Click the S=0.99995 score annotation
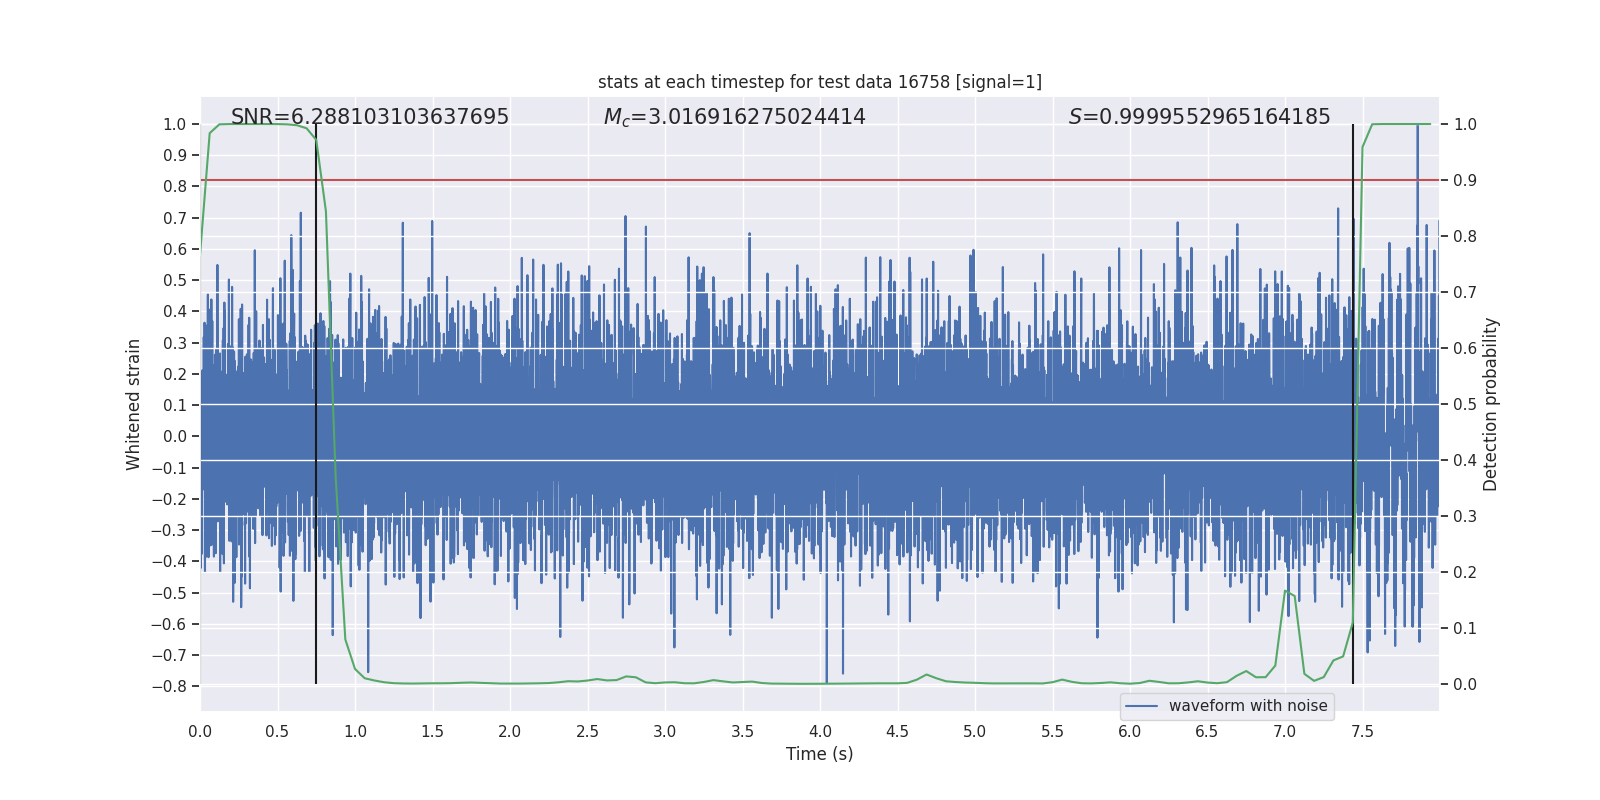 [1200, 117]
